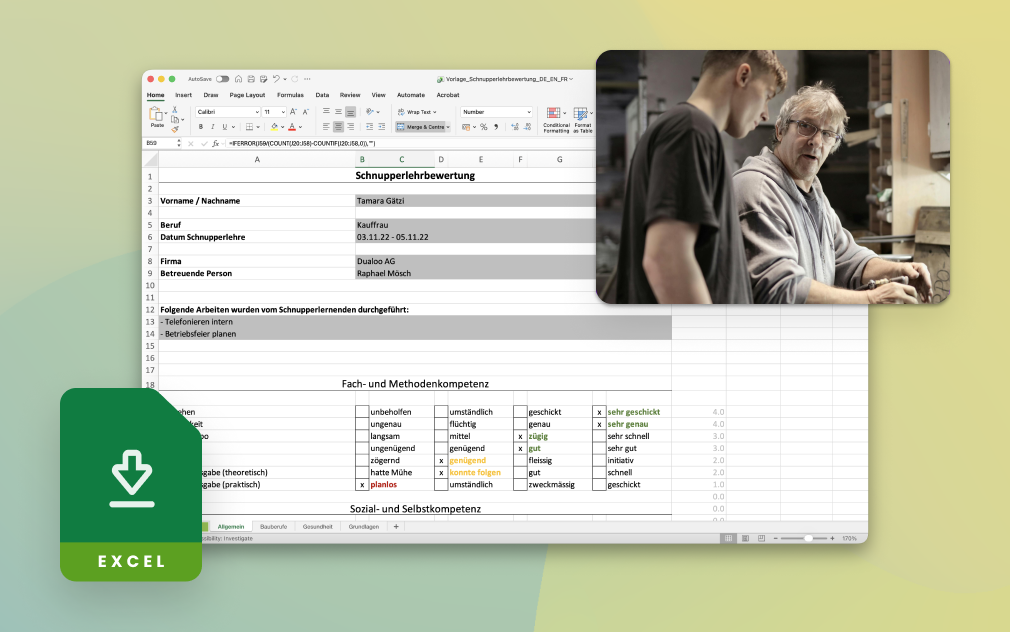Increase indent of cell
Image resolution: width=1010 pixels, height=632 pixels.
coord(381,127)
